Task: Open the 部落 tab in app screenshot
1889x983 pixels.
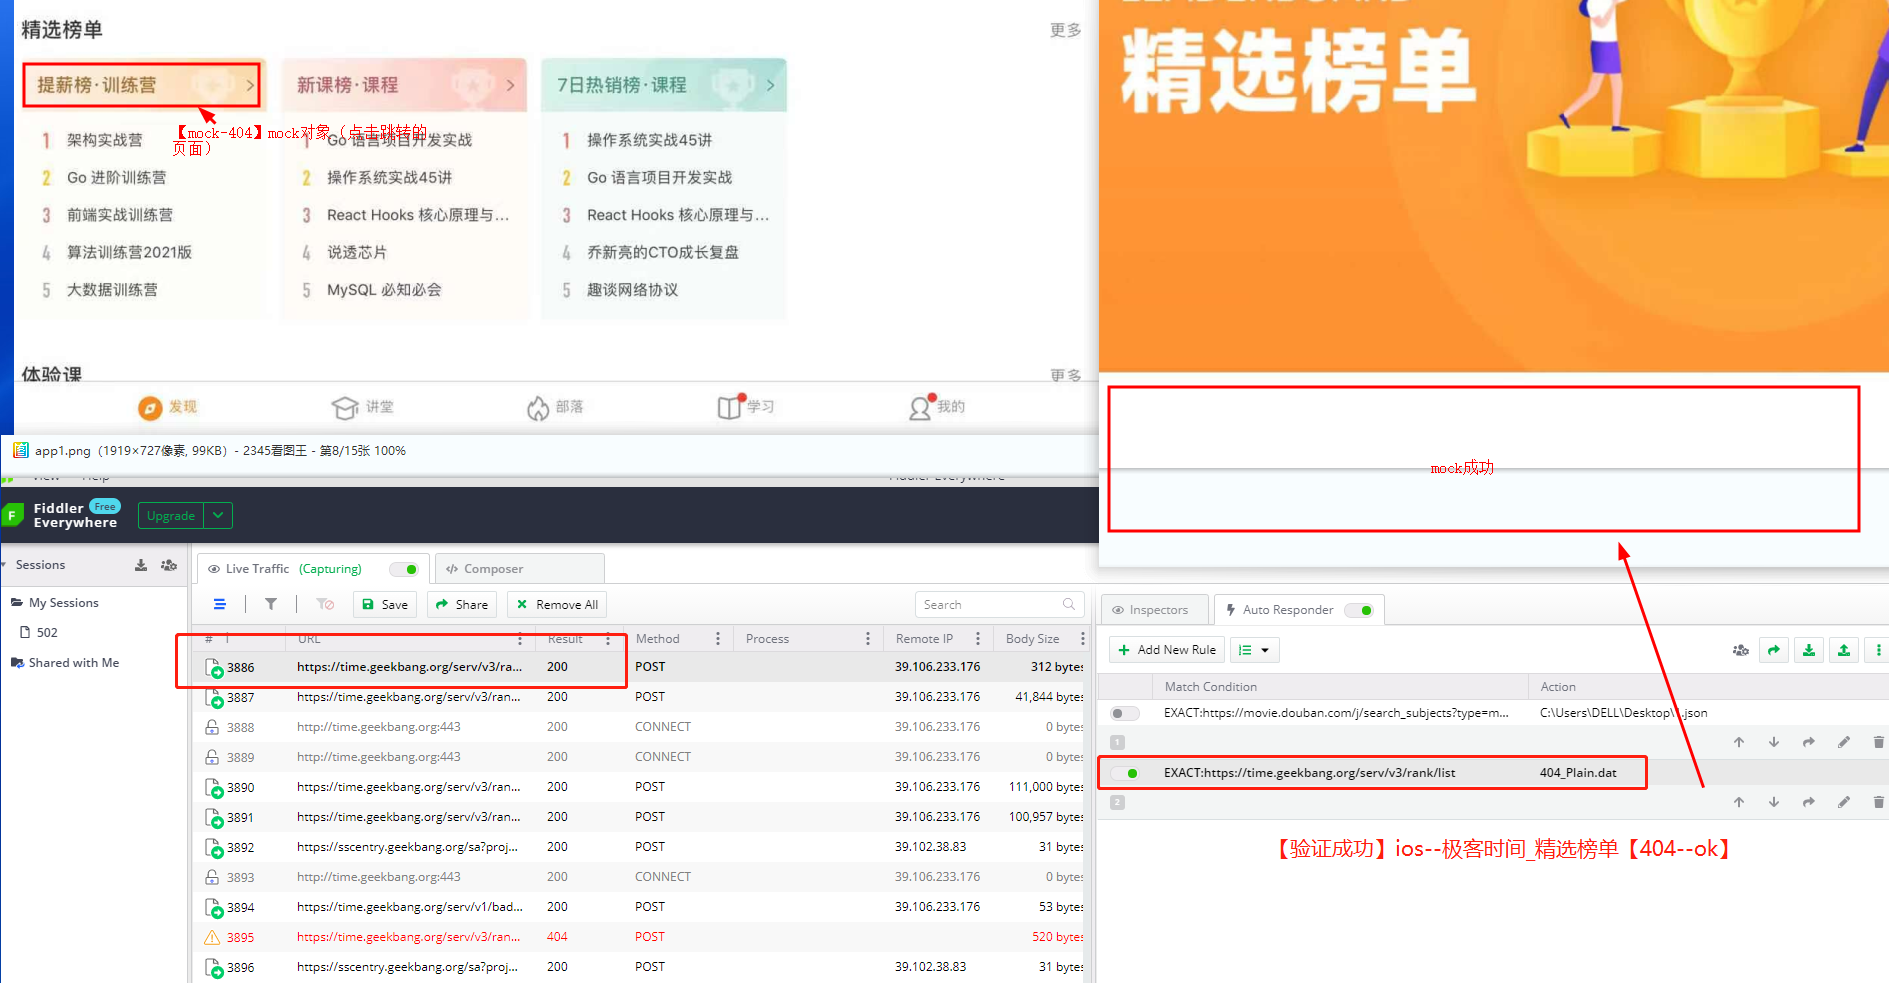Action: click(x=555, y=407)
